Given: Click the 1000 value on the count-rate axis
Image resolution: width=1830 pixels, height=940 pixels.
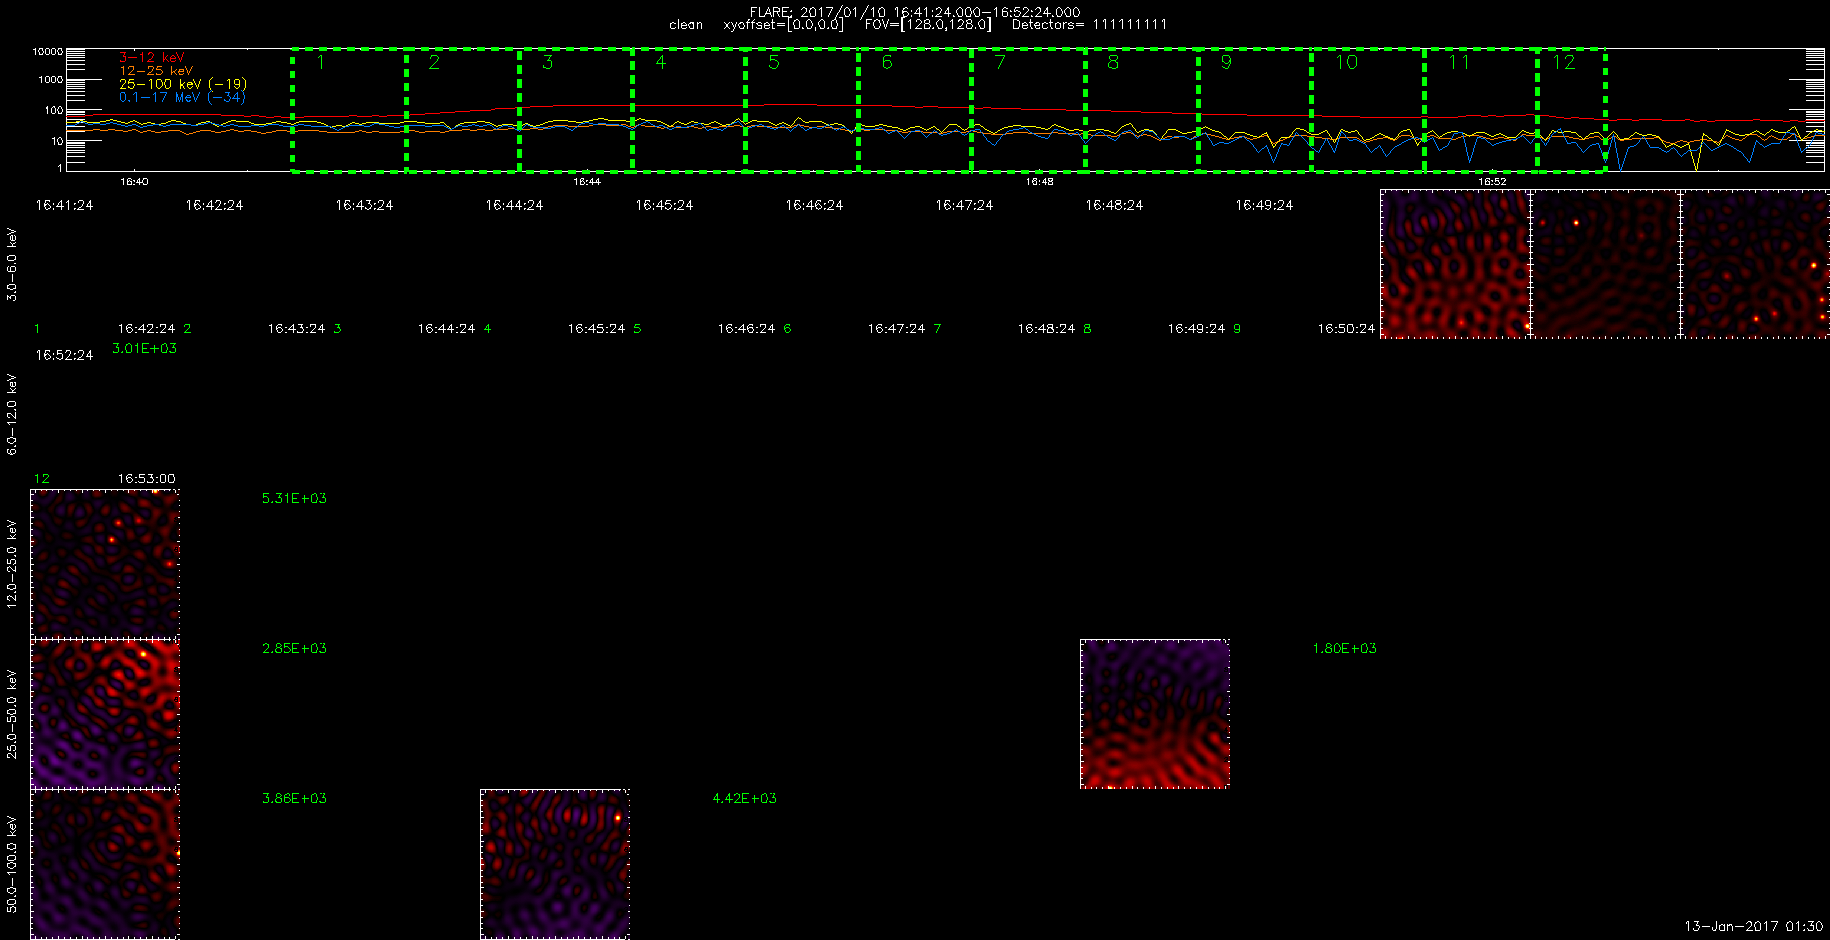Looking at the screenshot, I should pos(50,79).
